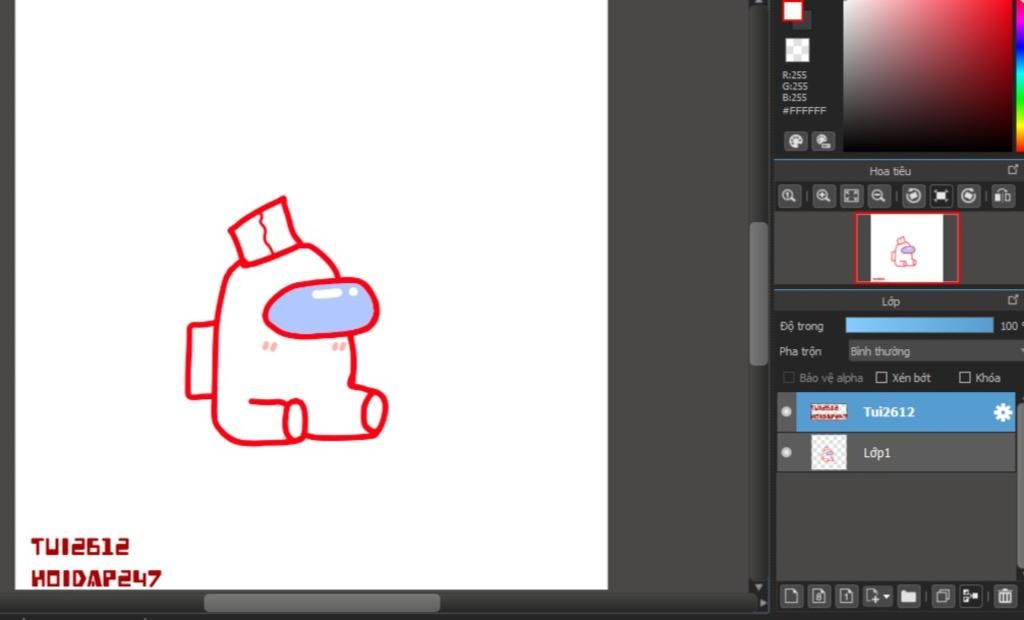Pop out the Hoa tiêu panel

1013,170
